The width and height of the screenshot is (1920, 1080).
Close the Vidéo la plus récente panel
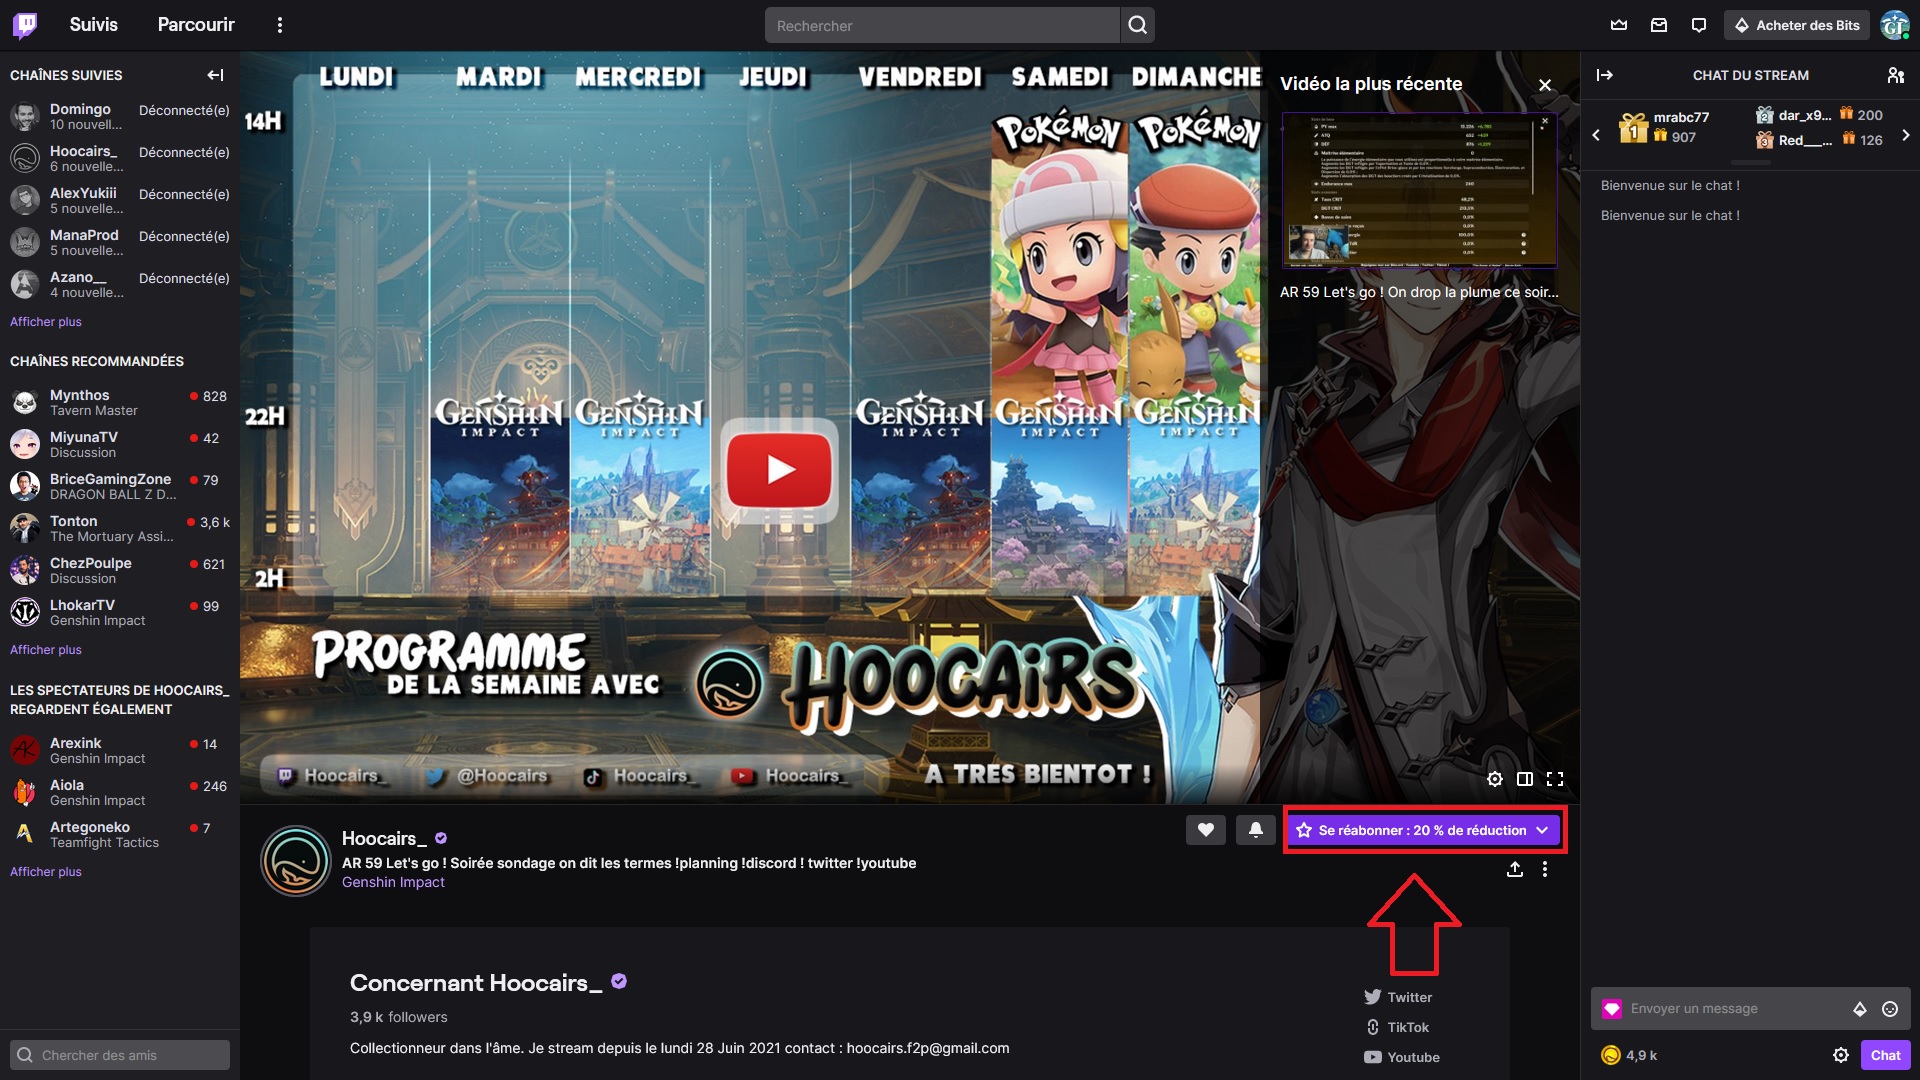(1545, 85)
